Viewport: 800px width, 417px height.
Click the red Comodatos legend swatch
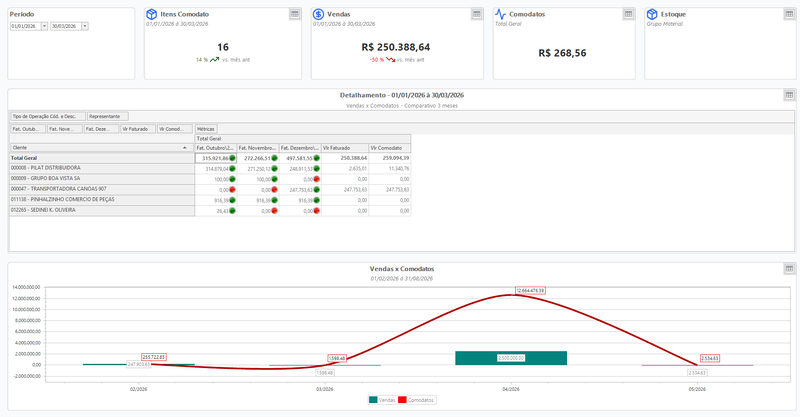coord(402,400)
